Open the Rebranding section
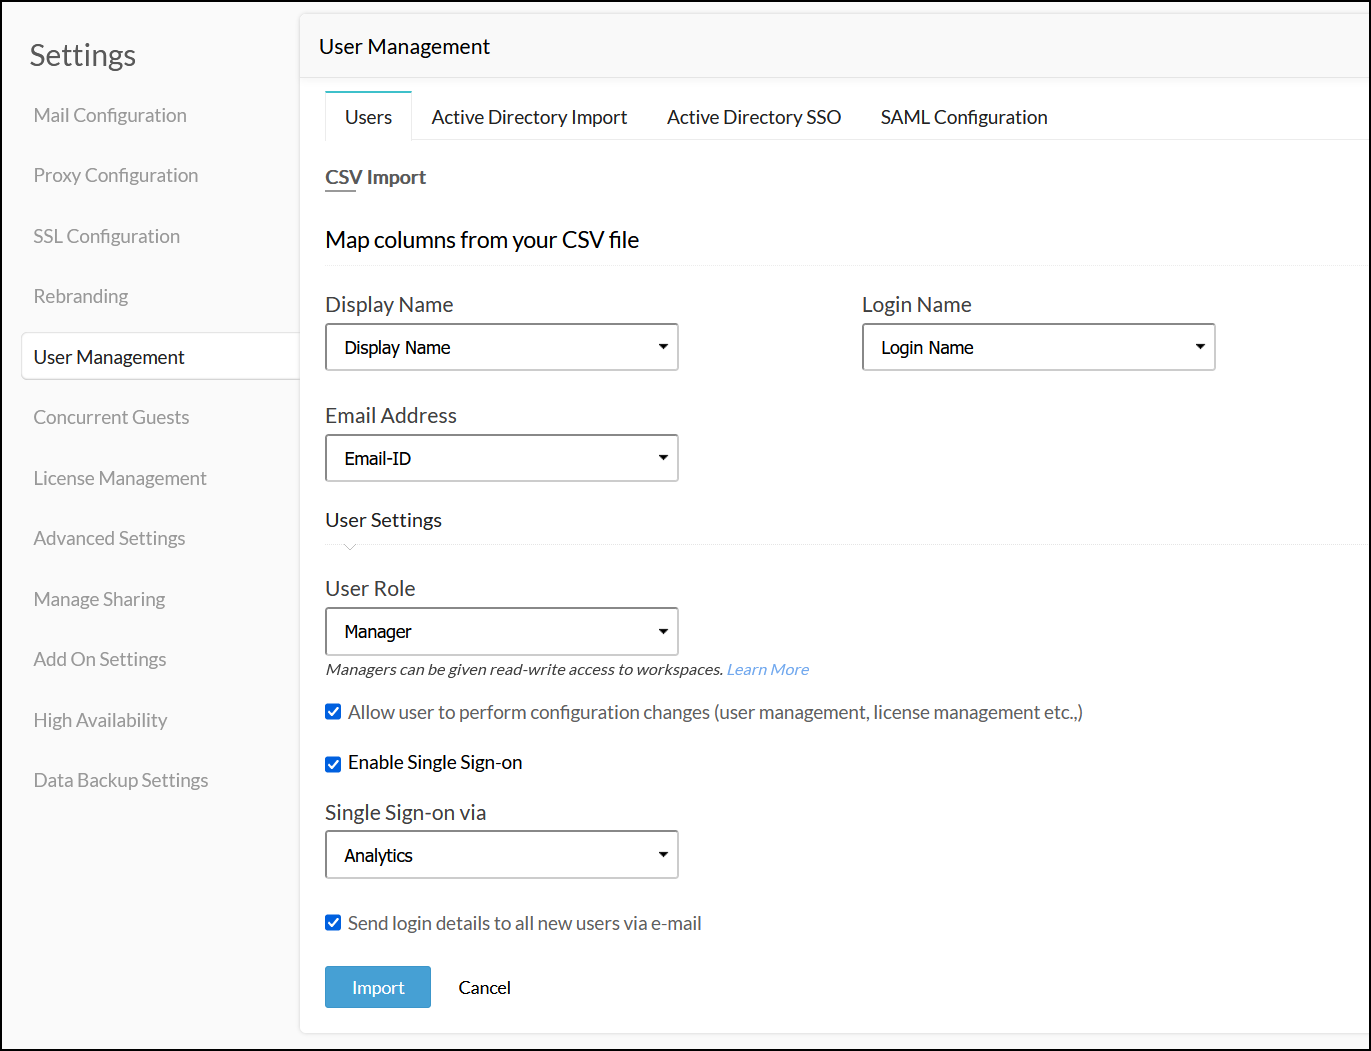1371x1051 pixels. tap(81, 296)
